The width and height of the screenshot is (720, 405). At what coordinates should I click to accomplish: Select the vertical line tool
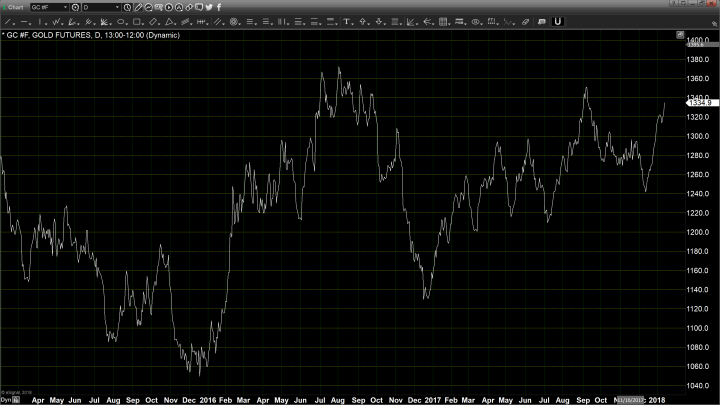40,22
